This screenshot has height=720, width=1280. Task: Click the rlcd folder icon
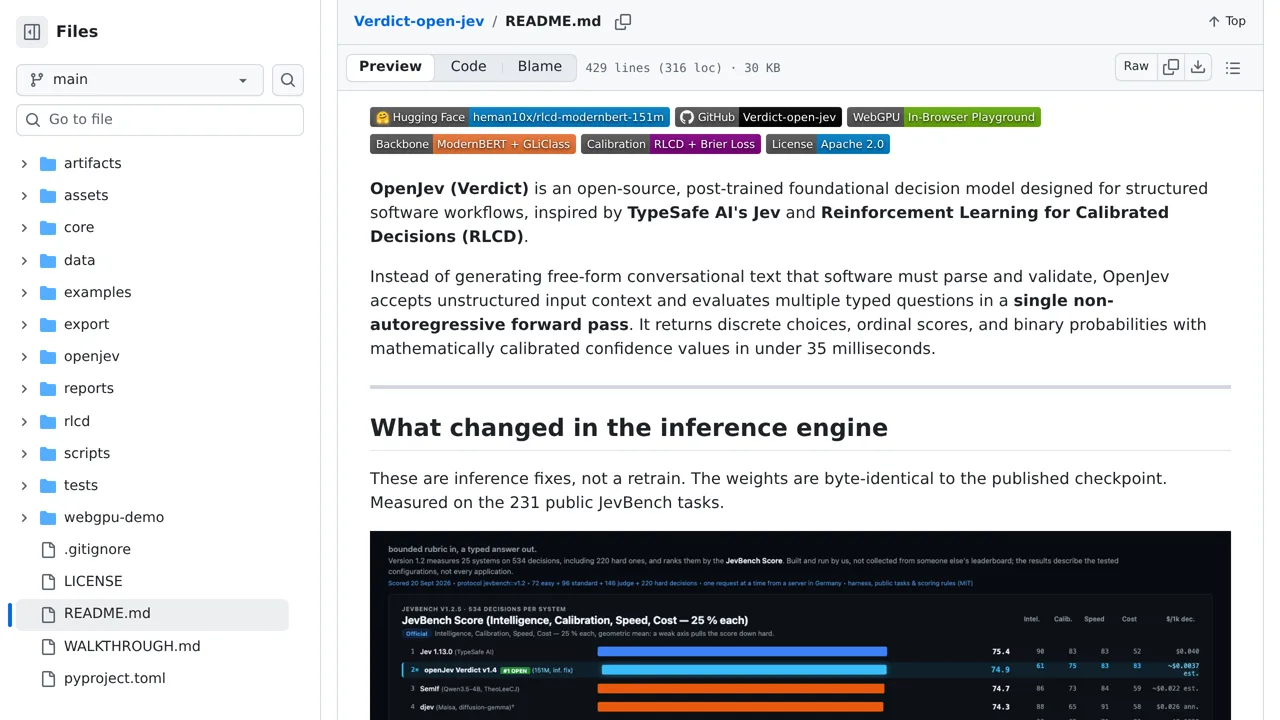click(x=48, y=421)
